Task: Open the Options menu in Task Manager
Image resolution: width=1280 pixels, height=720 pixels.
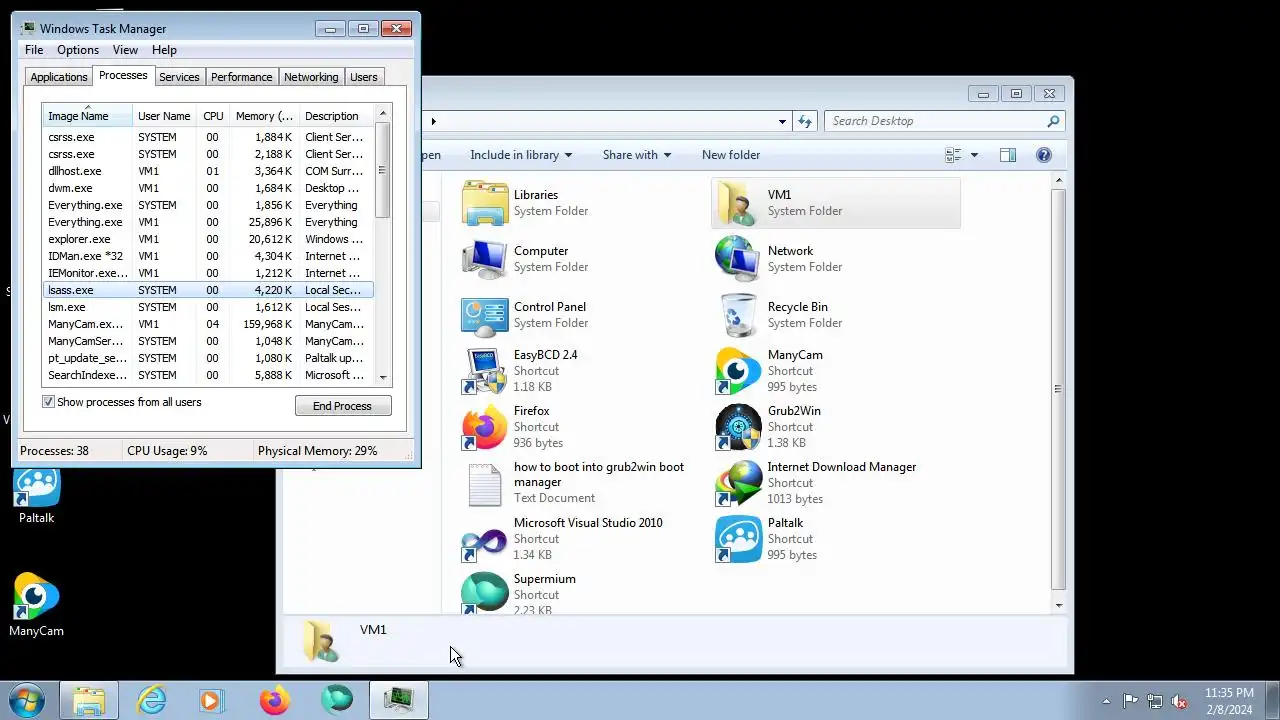Action: tap(78, 50)
